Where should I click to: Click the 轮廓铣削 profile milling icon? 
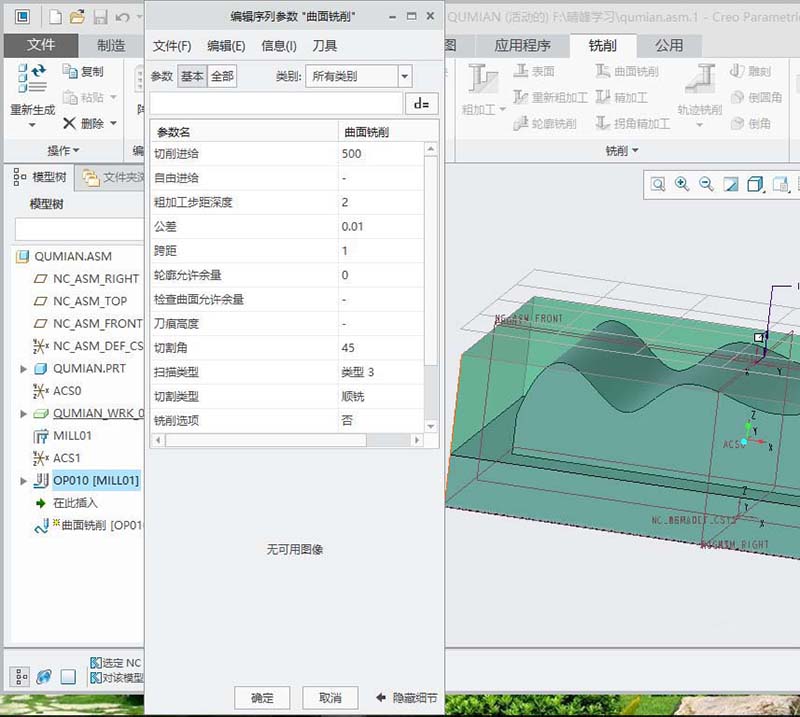click(x=520, y=123)
